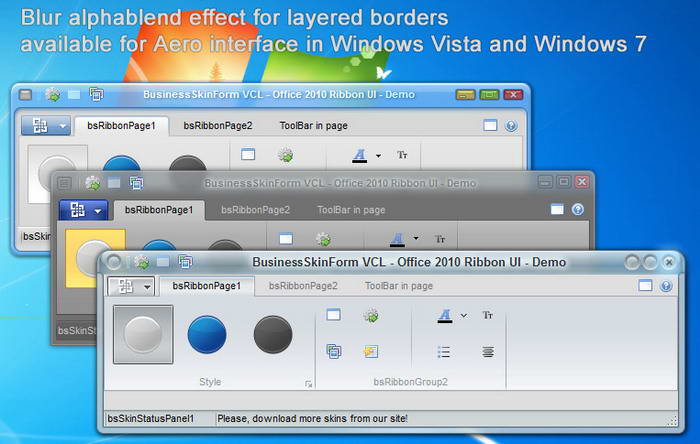
Task: Click the folder favorite icon in front ribbon
Action: coord(371,352)
